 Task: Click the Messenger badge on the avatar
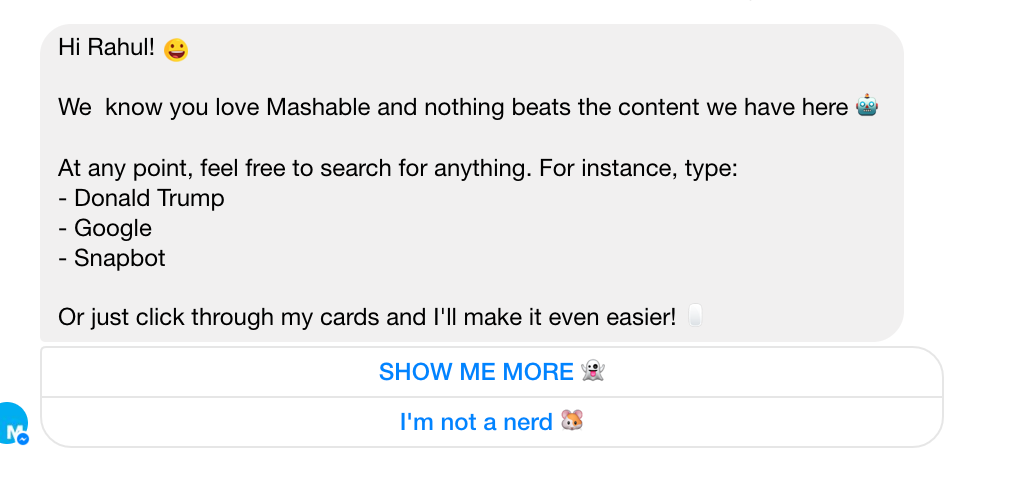pyautogui.click(x=23, y=439)
